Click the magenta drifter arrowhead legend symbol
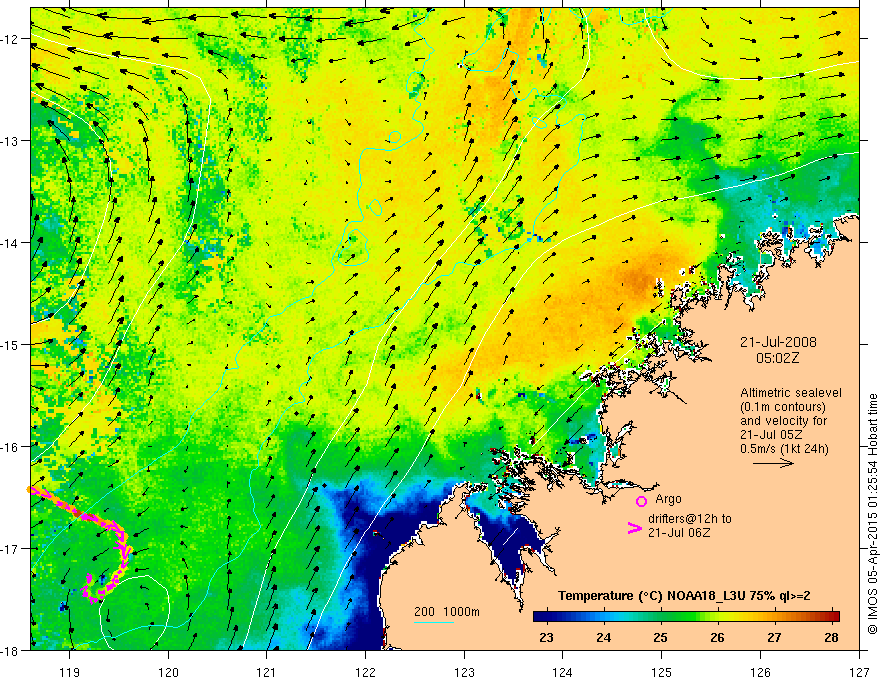The height and width of the screenshot is (680, 880). click(x=634, y=528)
